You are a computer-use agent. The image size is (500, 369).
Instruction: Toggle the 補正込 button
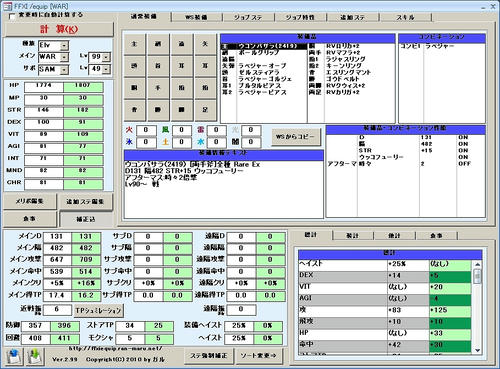[x=86, y=219]
